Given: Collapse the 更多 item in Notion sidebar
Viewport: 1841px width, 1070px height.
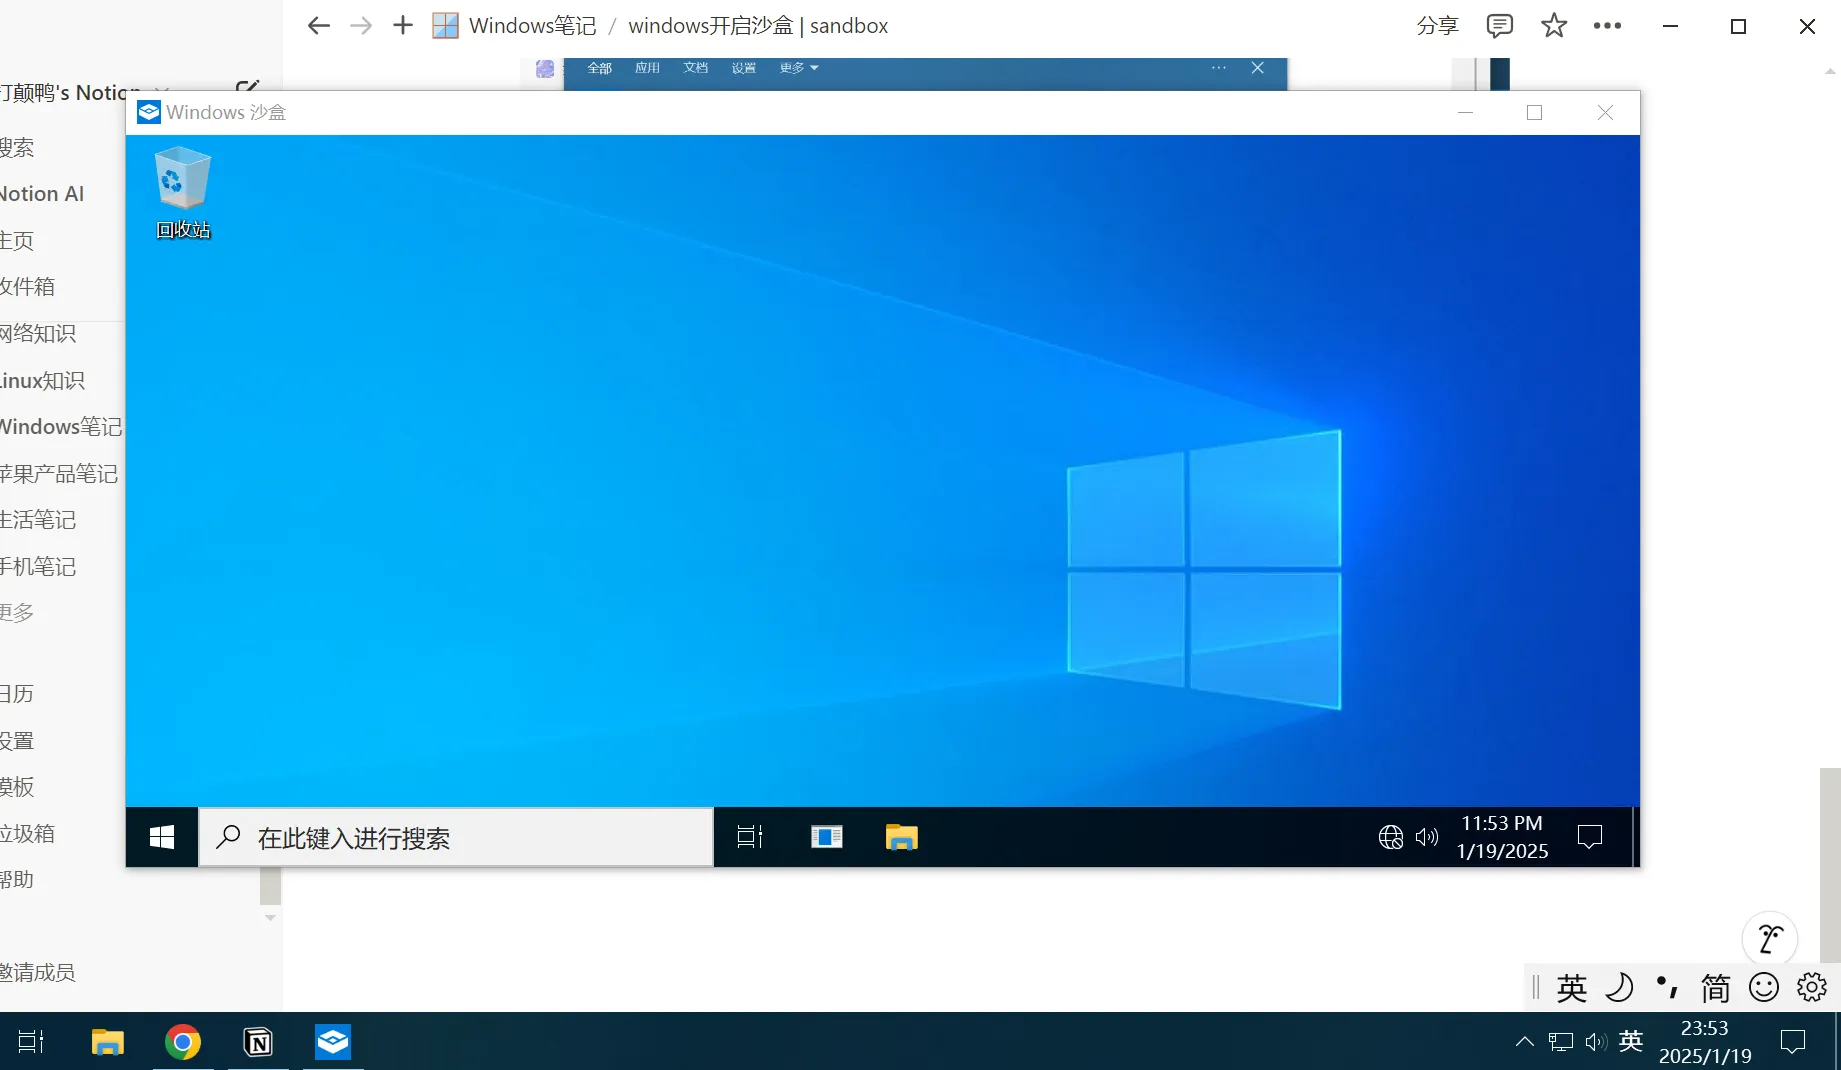Looking at the screenshot, I should coord(17,611).
